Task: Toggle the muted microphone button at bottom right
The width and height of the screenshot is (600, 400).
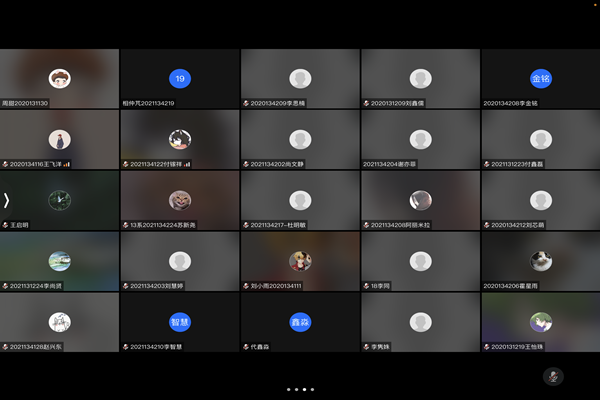Action: coord(552,376)
